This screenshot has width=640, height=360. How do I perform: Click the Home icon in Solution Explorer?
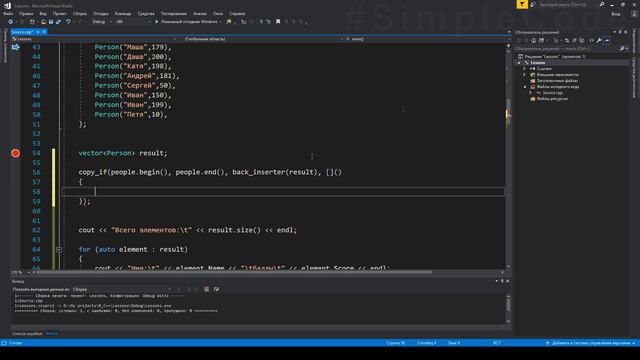[533, 40]
